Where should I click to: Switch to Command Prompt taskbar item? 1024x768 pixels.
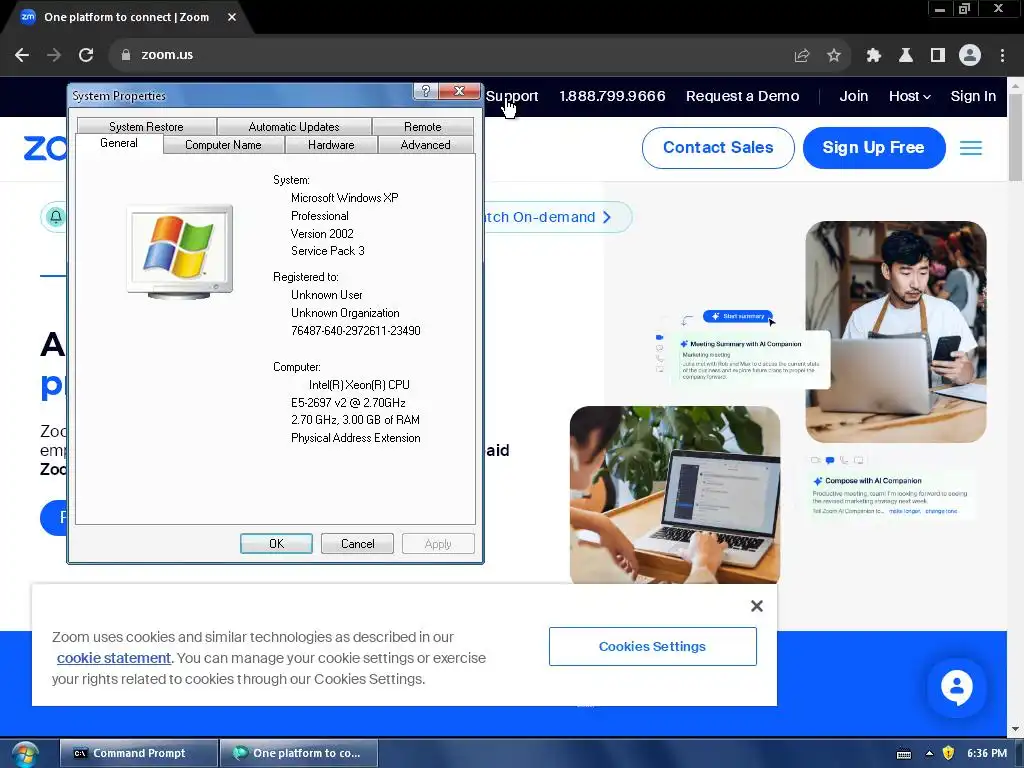pos(138,753)
